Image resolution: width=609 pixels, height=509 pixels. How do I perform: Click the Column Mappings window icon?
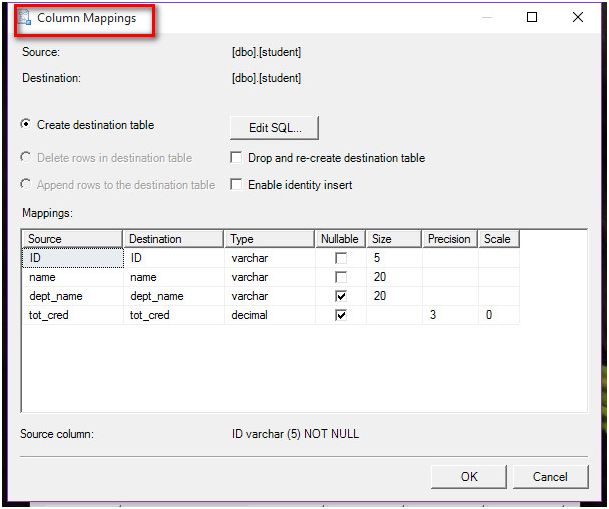tap(25, 18)
